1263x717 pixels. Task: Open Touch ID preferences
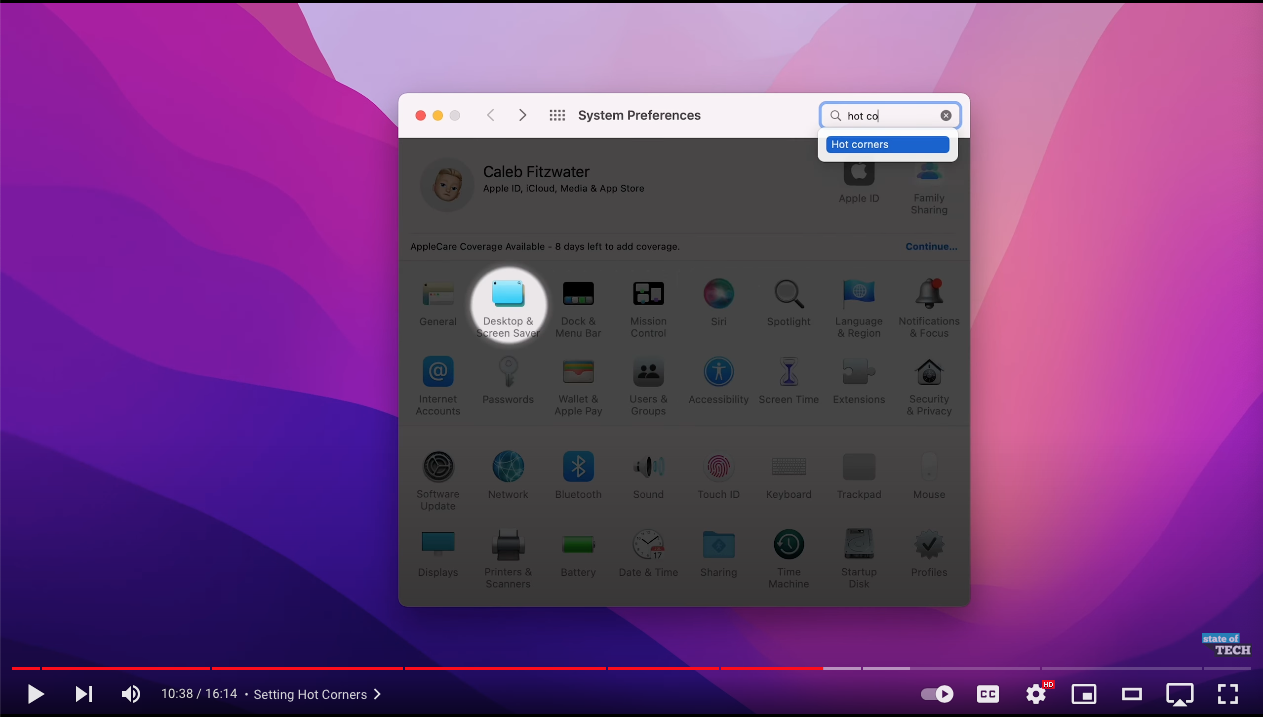[718, 467]
